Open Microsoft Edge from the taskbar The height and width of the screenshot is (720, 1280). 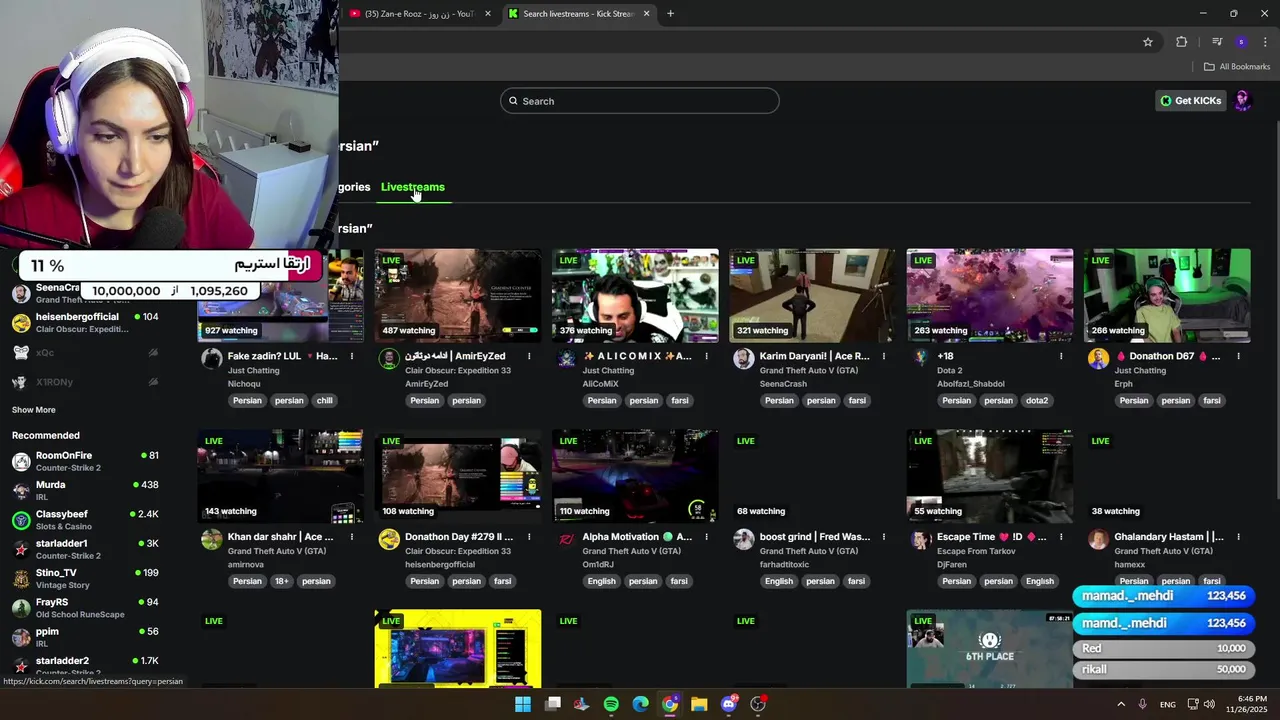(640, 704)
